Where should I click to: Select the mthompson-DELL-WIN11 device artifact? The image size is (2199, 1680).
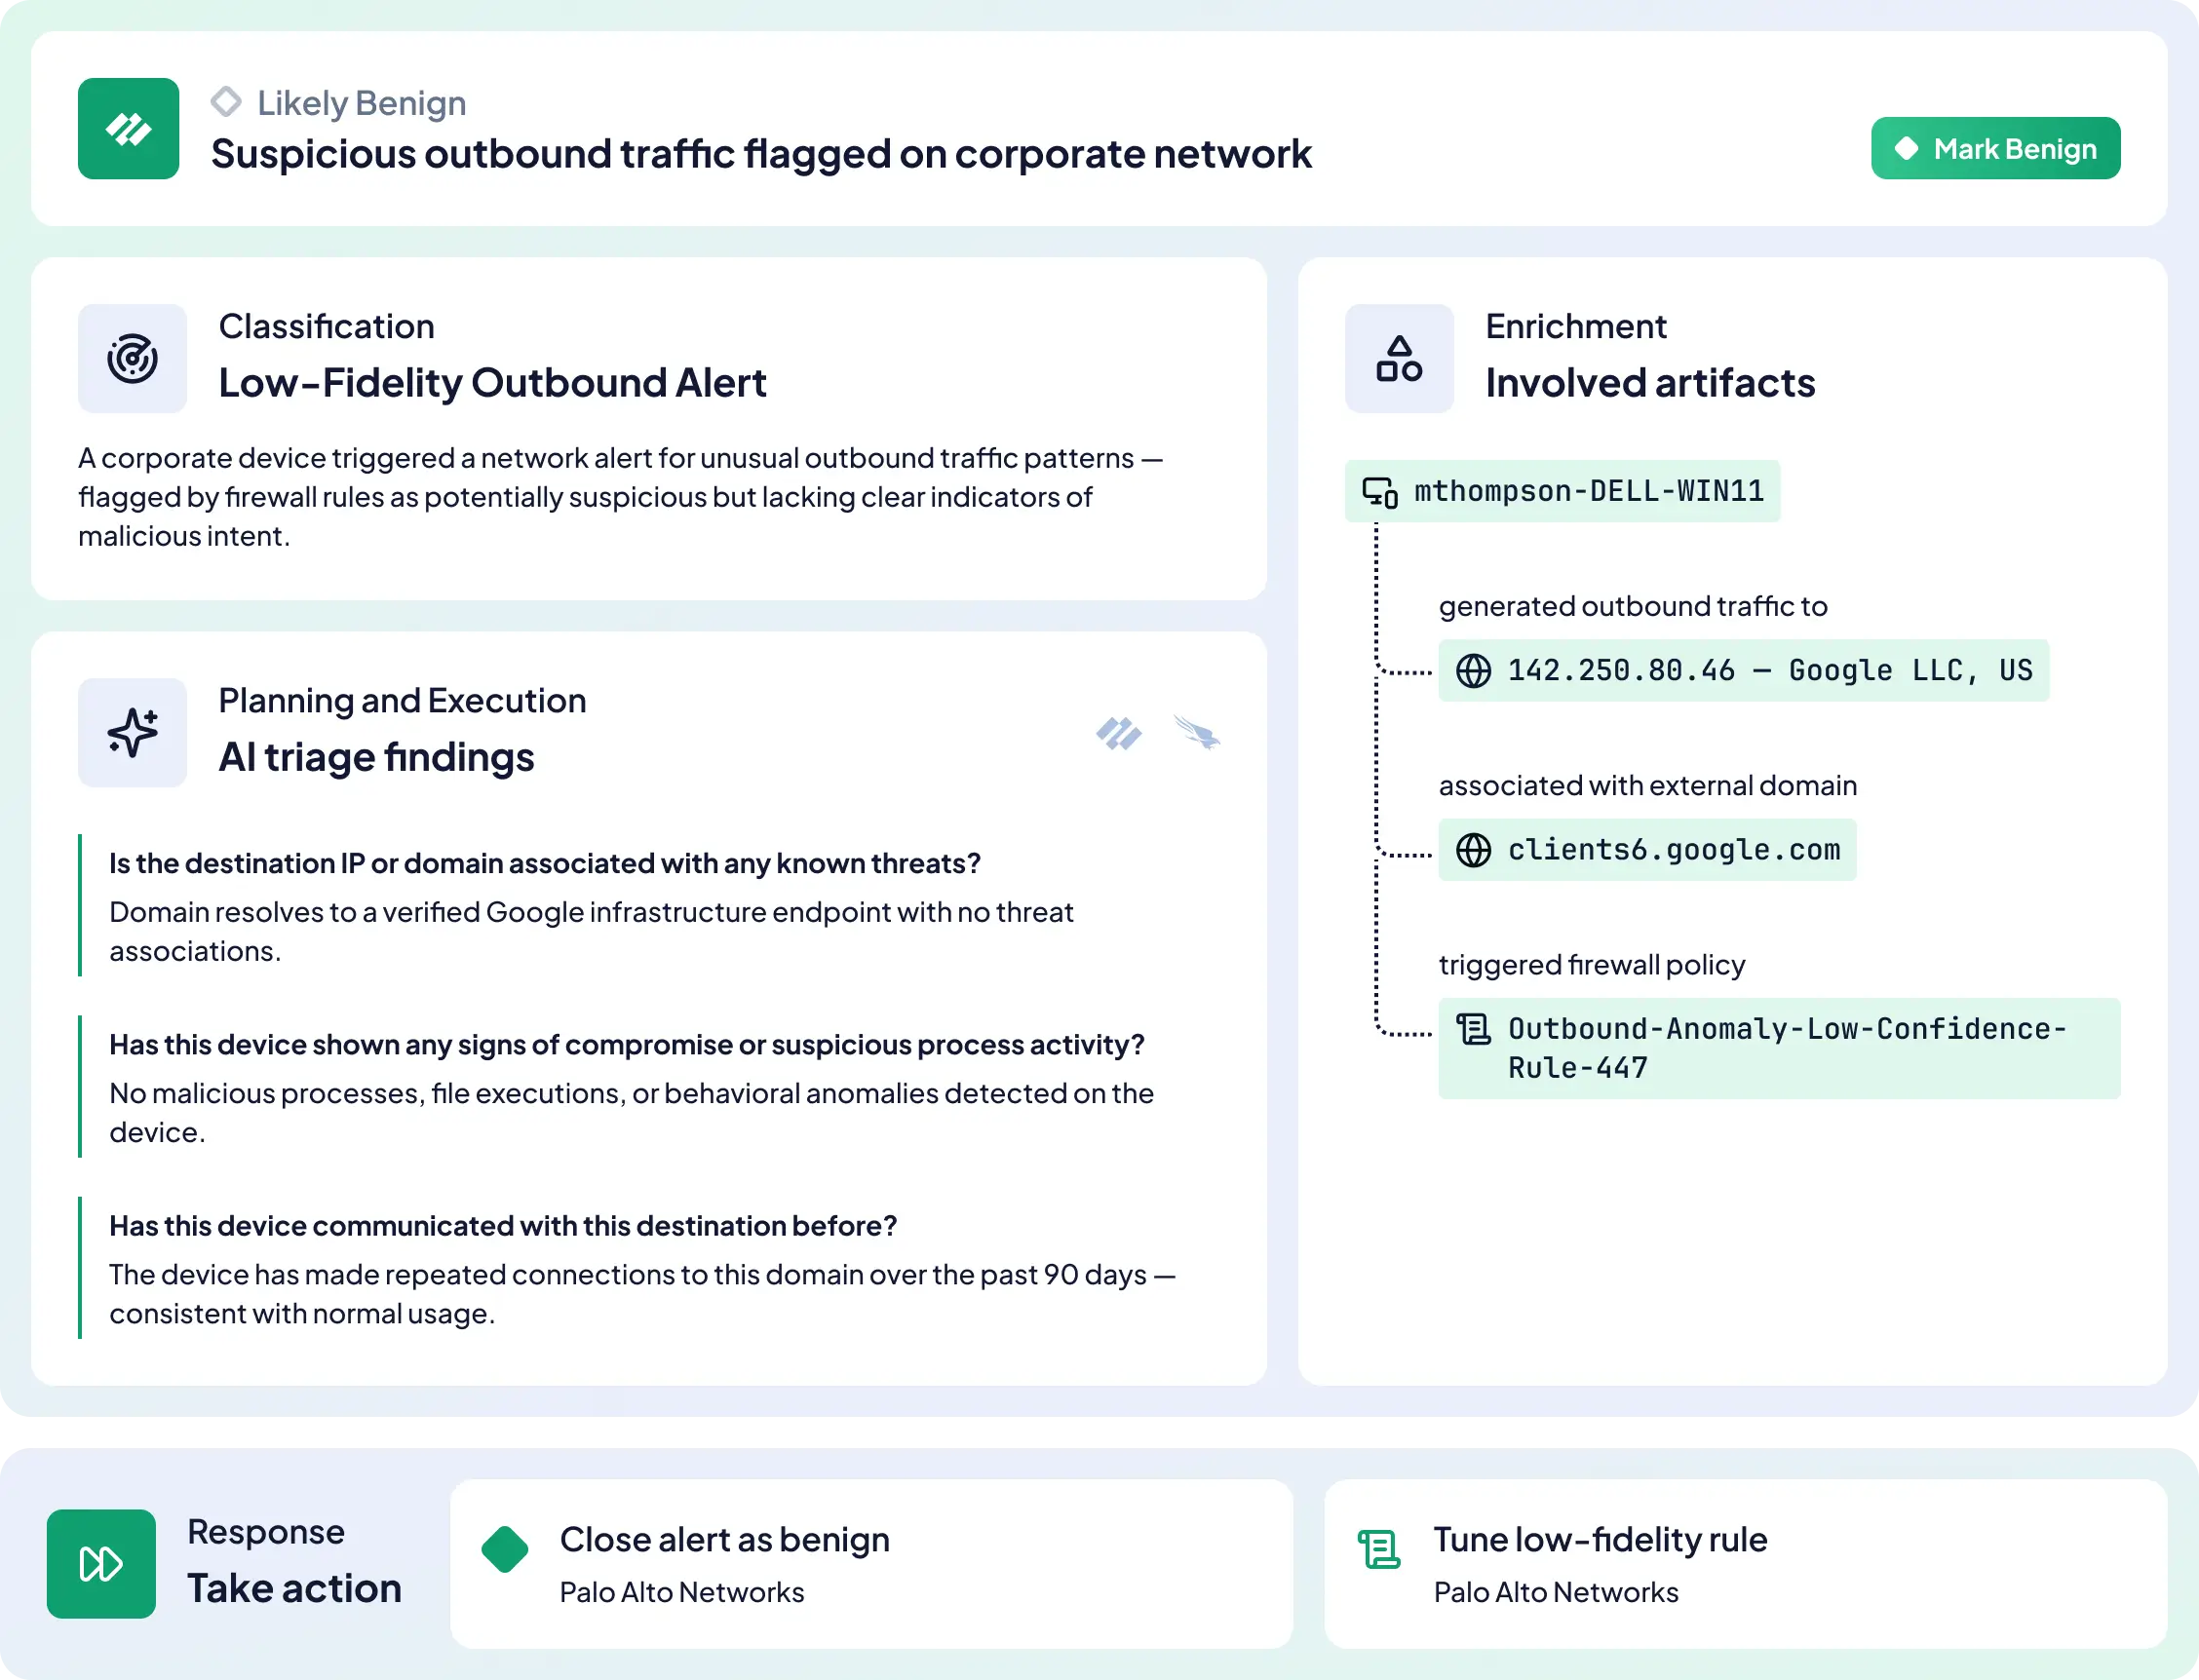(x=1562, y=491)
